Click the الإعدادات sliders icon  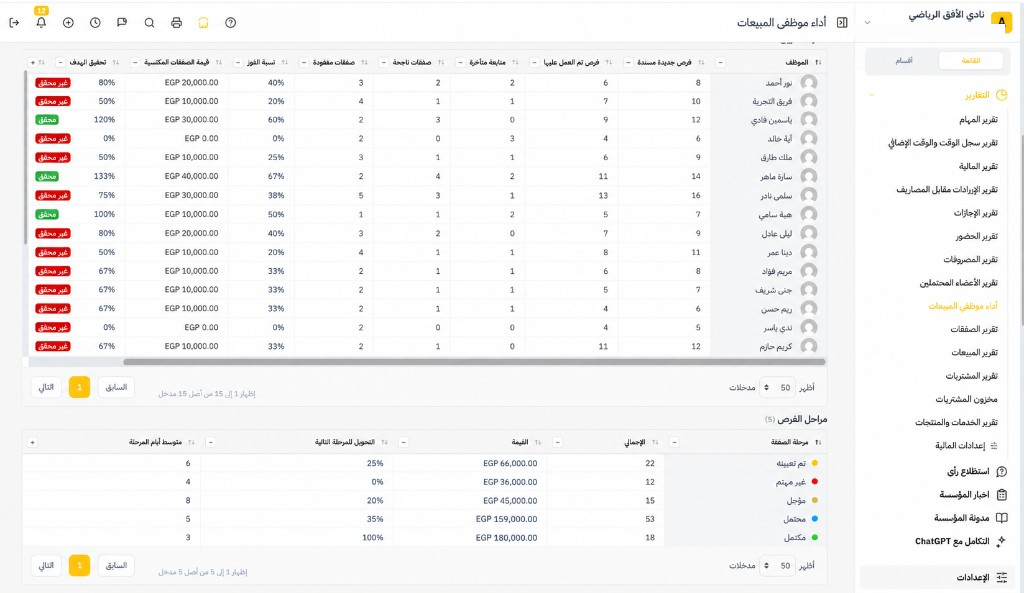[x=1001, y=577]
